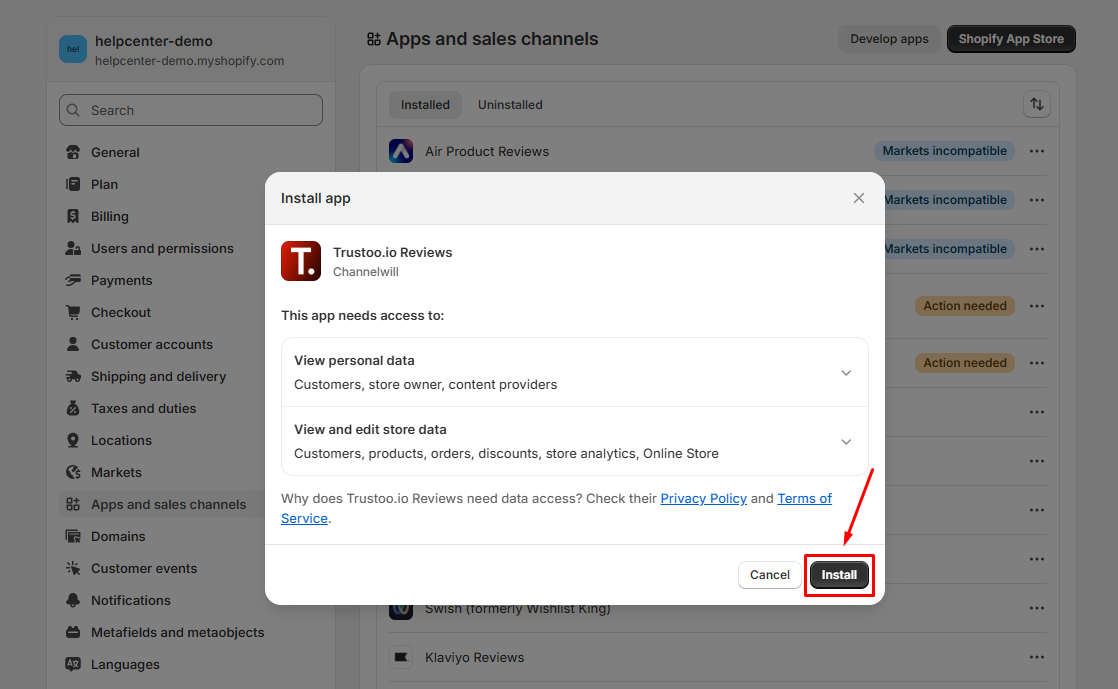The image size is (1118, 689).
Task: Open more options for Air Product Reviews
Action: 1036,152
